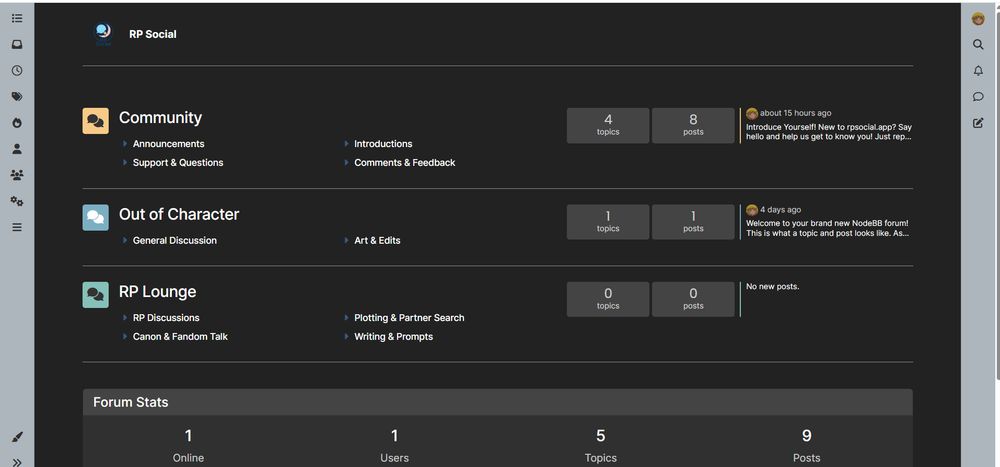Viewport: 1000px width, 467px height.
Task: Open the Writing & Prompts subcategory
Action: pos(393,337)
